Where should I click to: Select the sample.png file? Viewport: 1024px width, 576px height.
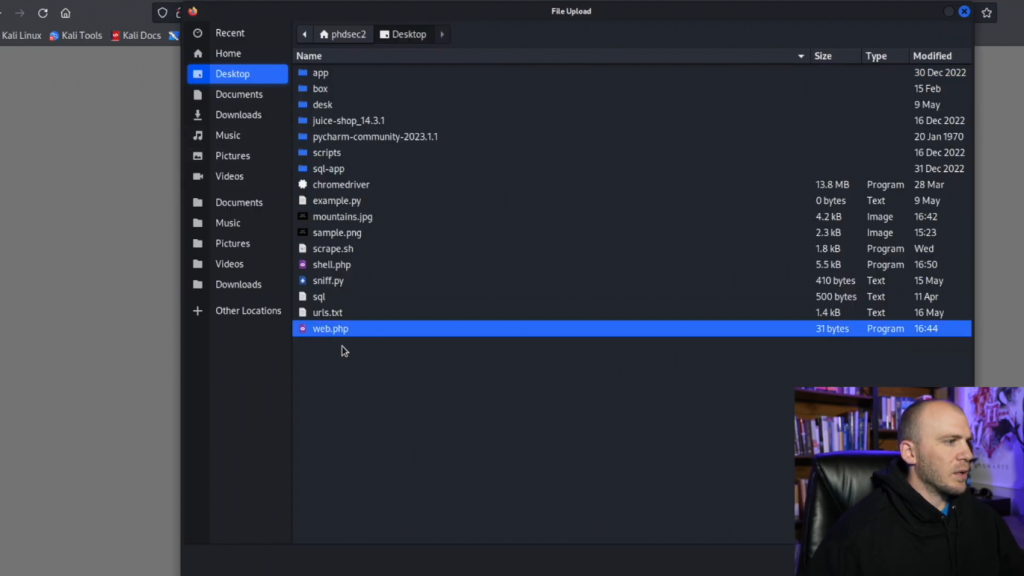632,232
